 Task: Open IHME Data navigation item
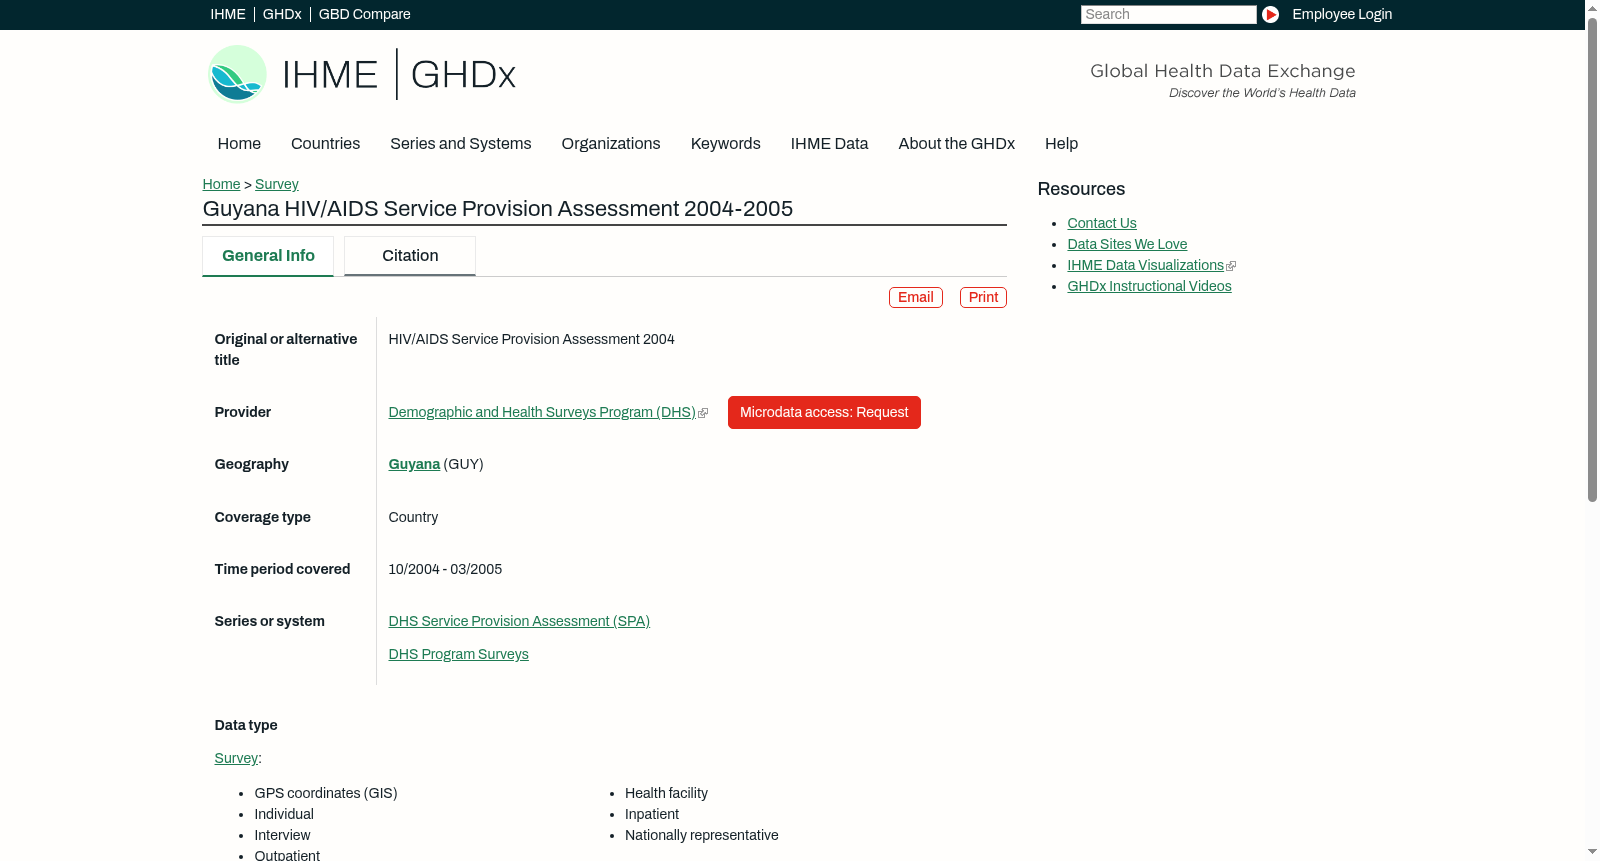(829, 144)
